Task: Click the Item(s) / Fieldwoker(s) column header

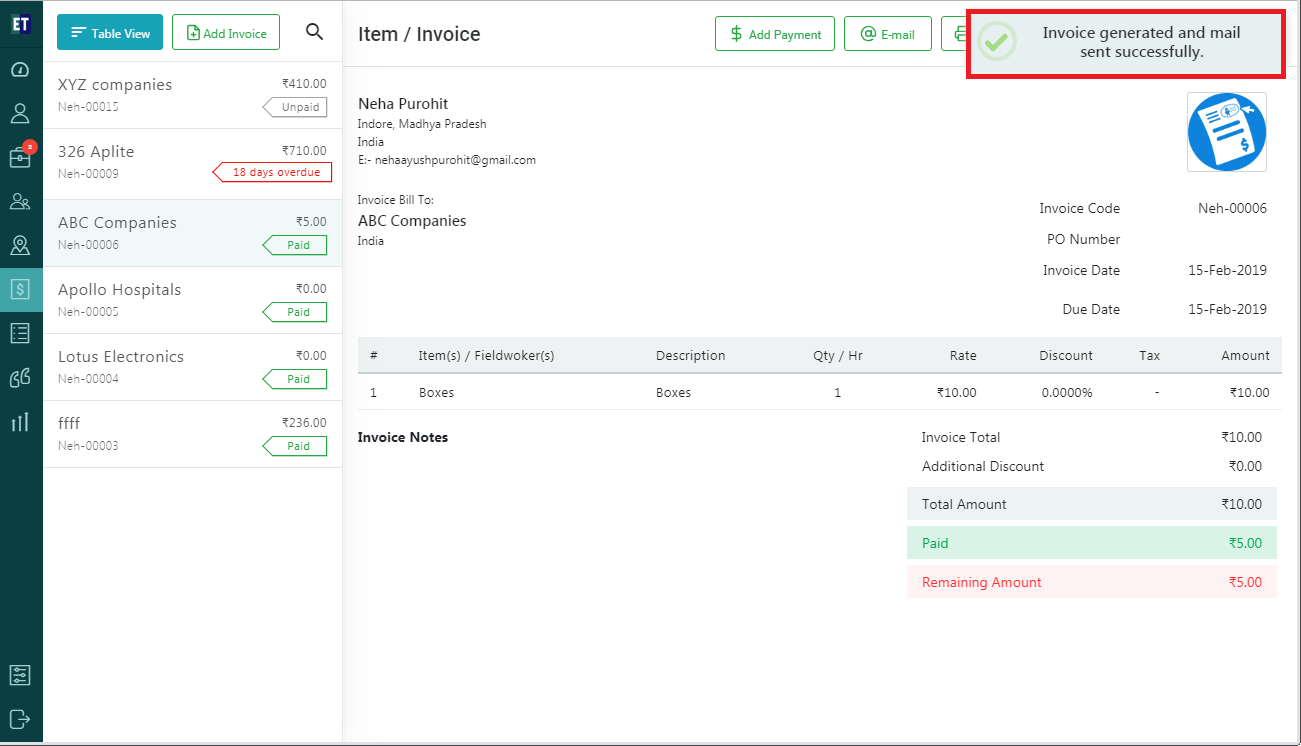Action: point(486,356)
